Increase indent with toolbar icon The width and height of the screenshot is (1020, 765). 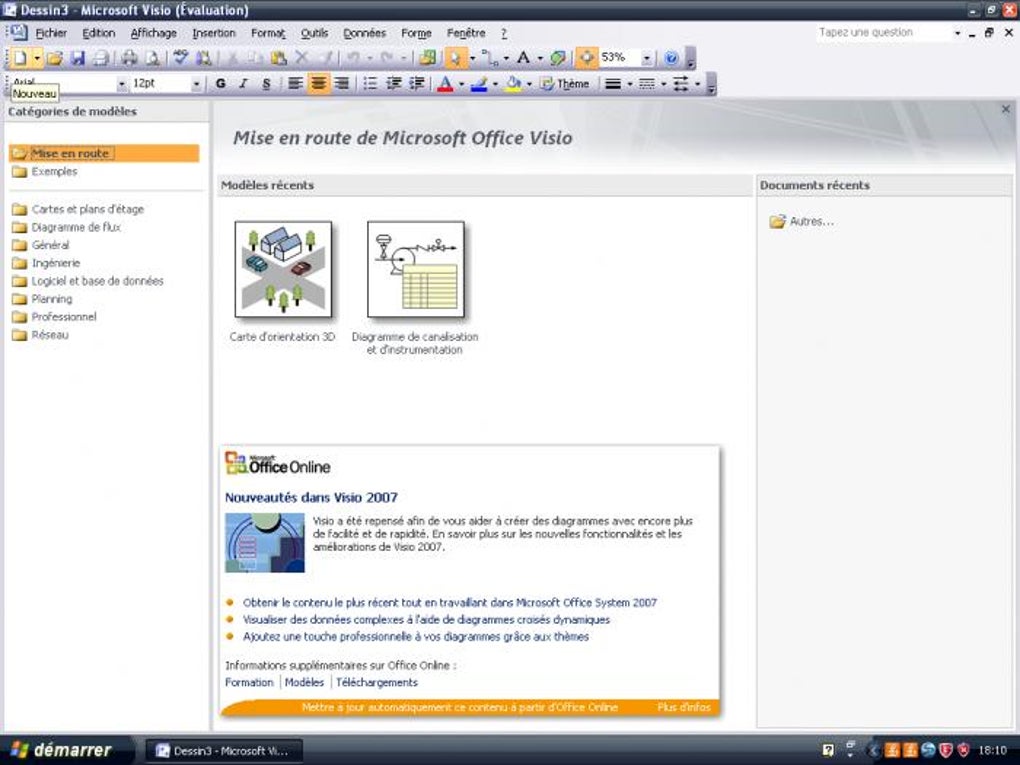[417, 83]
